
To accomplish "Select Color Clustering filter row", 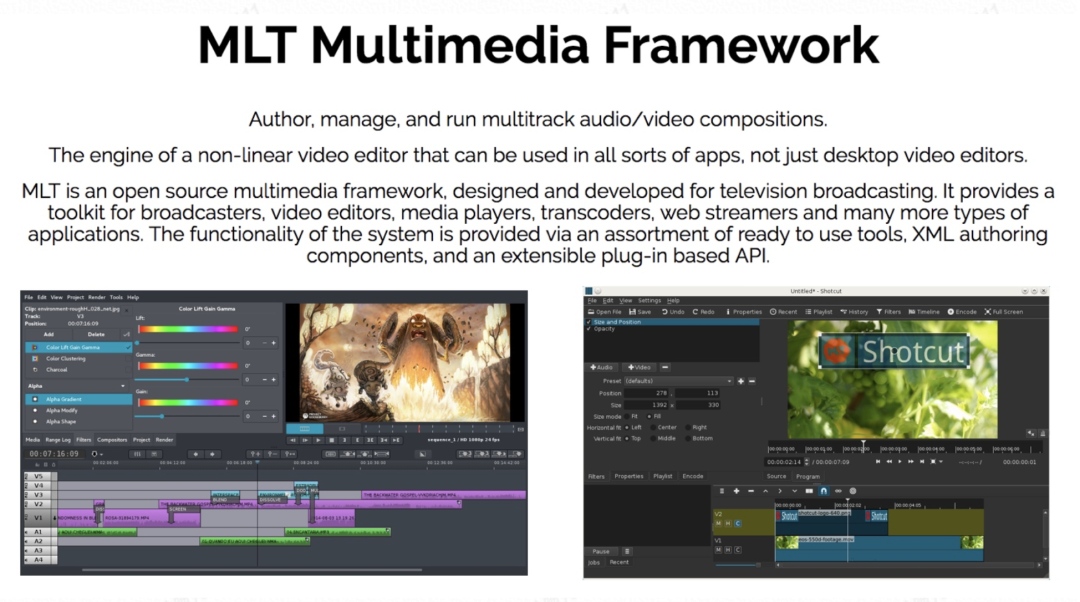I will click(79, 358).
